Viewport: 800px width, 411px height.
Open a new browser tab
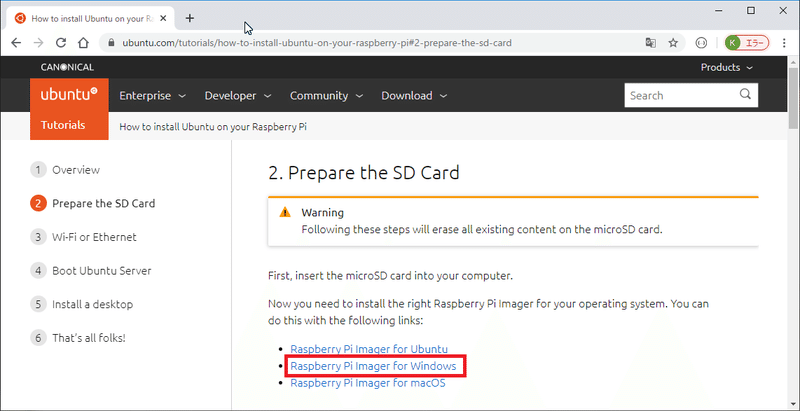[190, 18]
